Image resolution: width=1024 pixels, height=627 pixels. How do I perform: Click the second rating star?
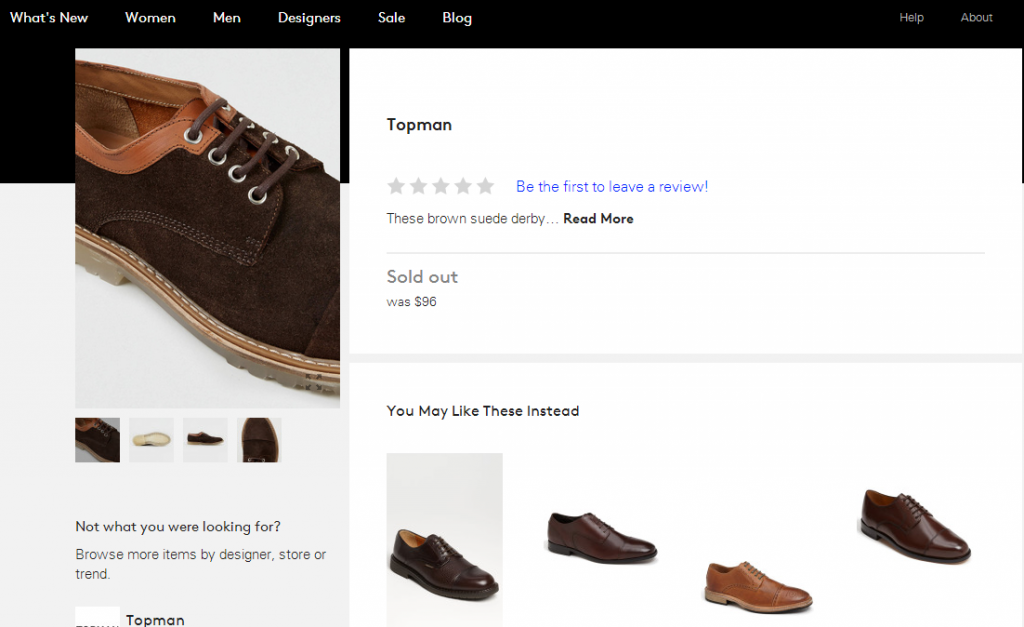click(419, 186)
